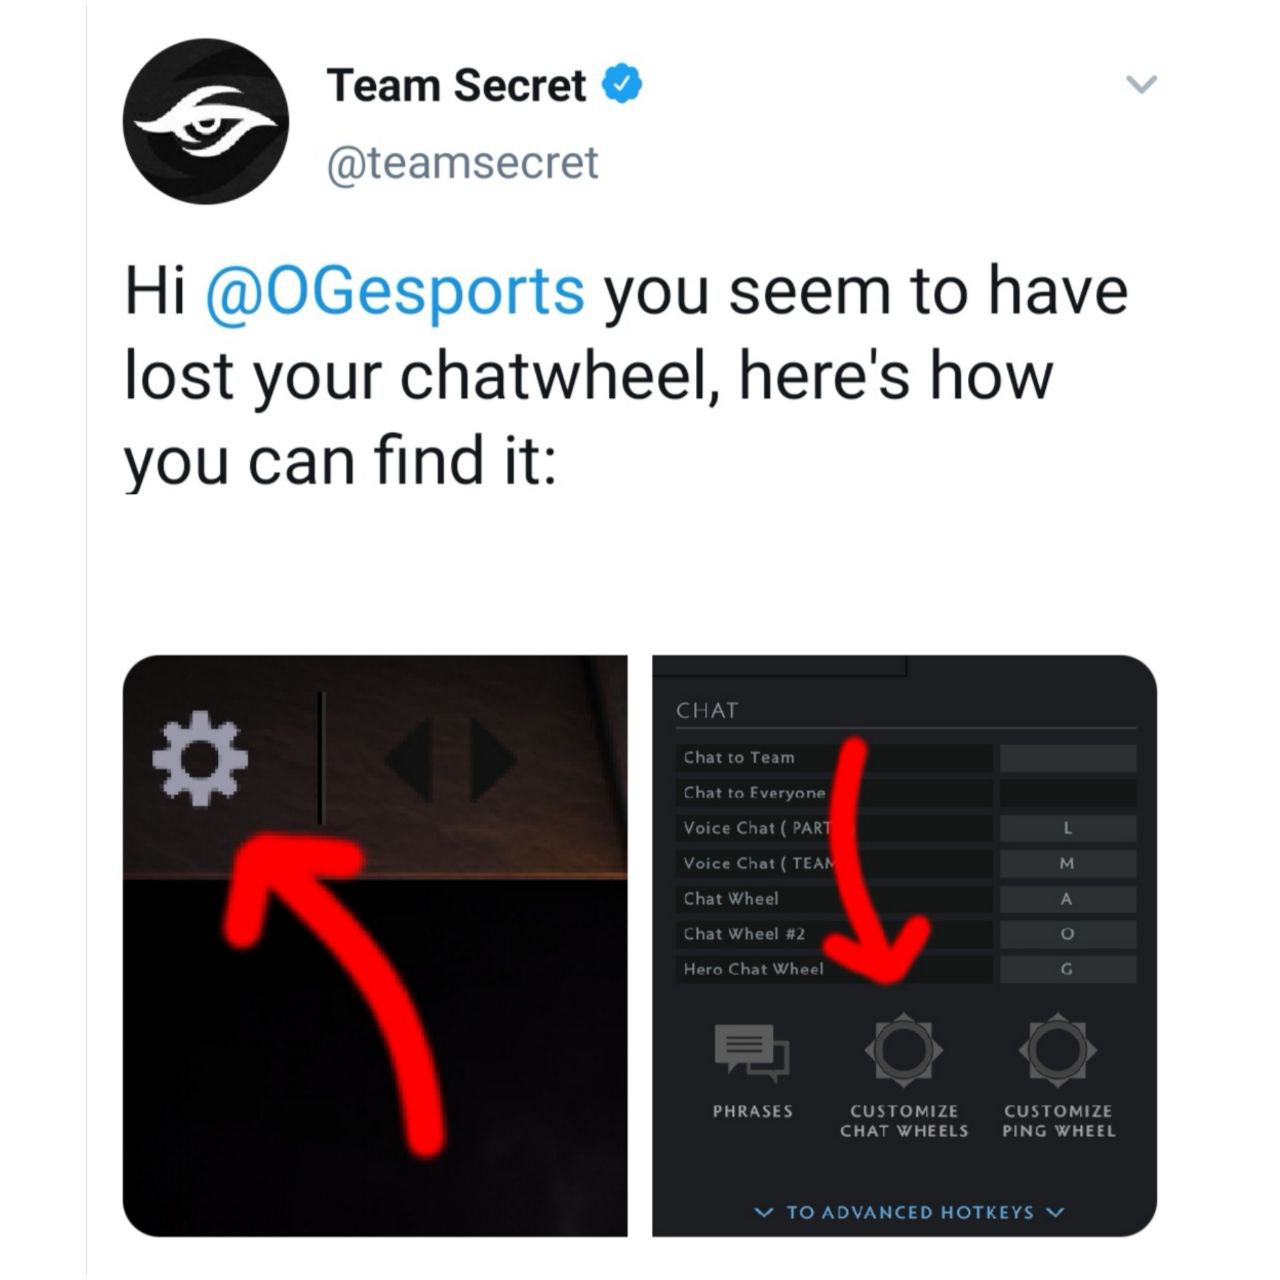This screenshot has height=1280, width=1280.
Task: Click the settings gear icon
Action: 199,759
